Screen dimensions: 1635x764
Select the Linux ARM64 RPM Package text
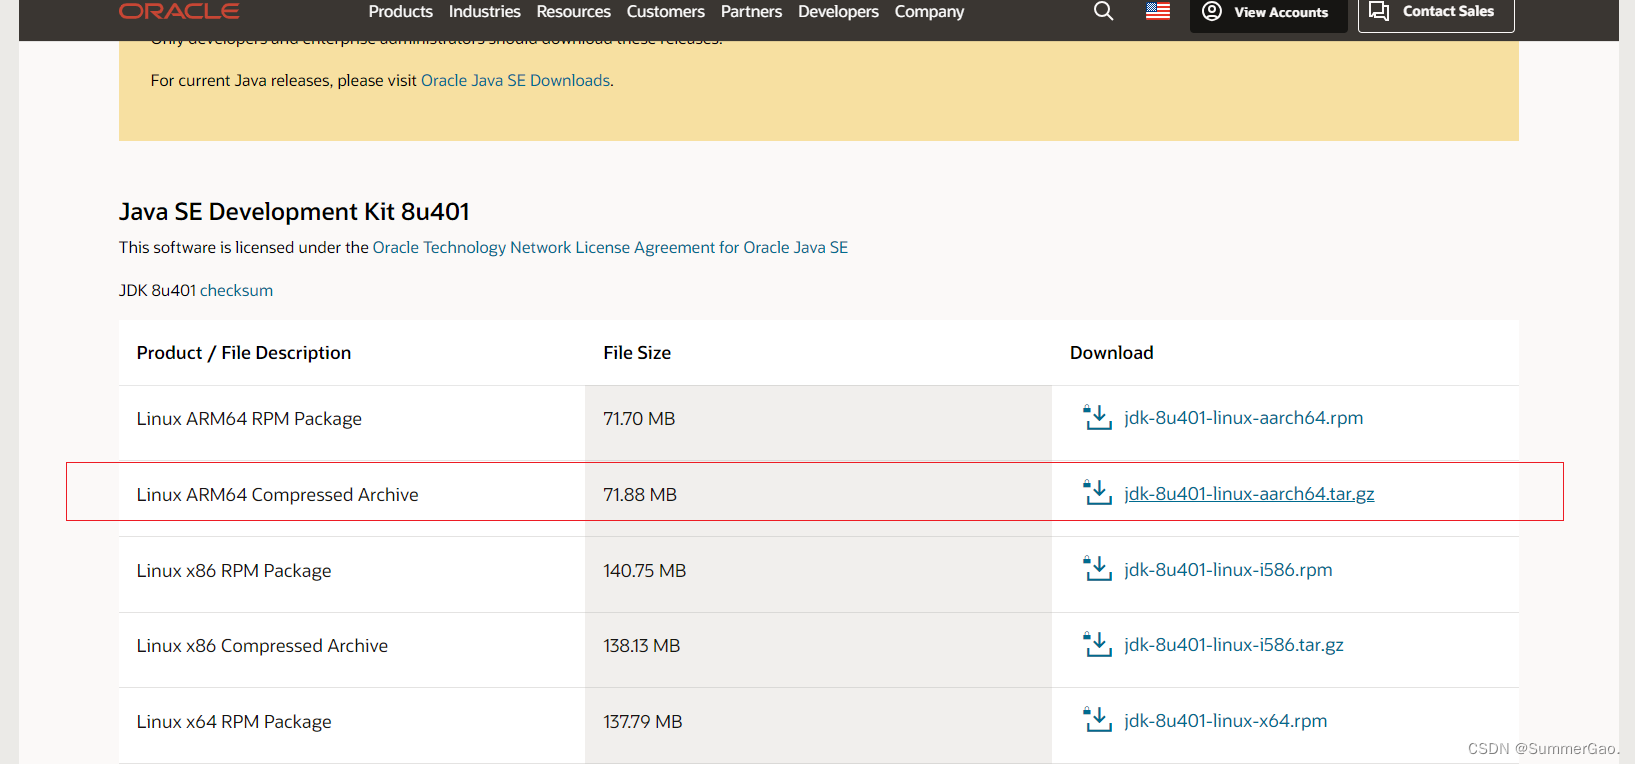pos(249,419)
